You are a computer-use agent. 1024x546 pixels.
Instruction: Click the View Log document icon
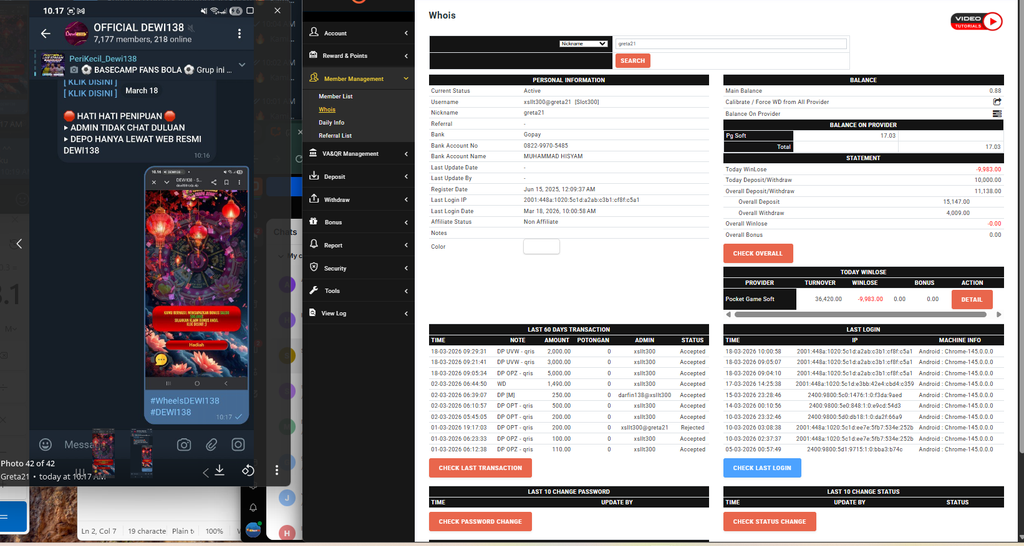click(314, 313)
